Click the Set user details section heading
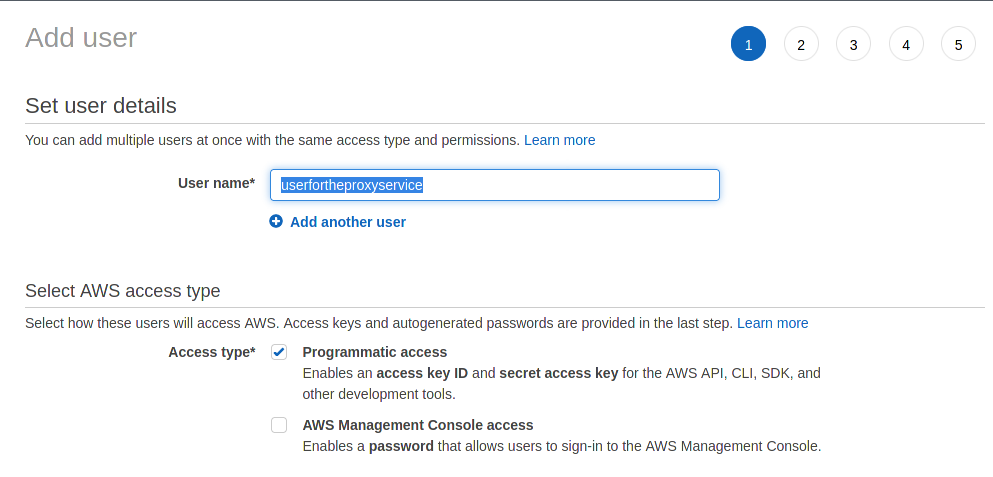 pos(100,106)
